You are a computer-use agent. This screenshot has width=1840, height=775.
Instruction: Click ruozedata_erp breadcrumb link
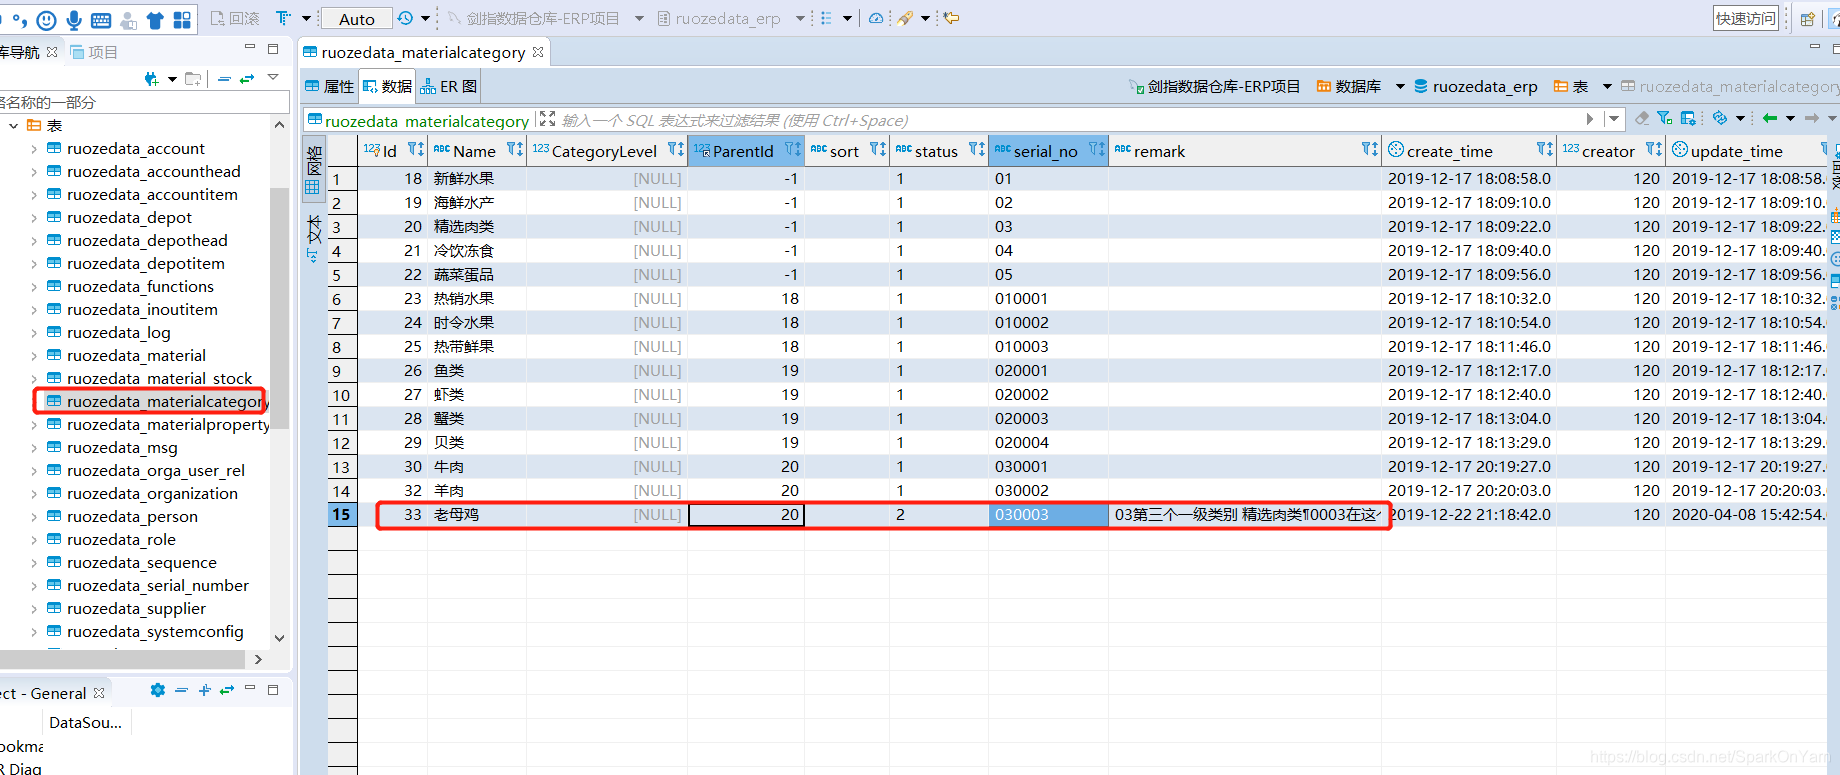1476,87
